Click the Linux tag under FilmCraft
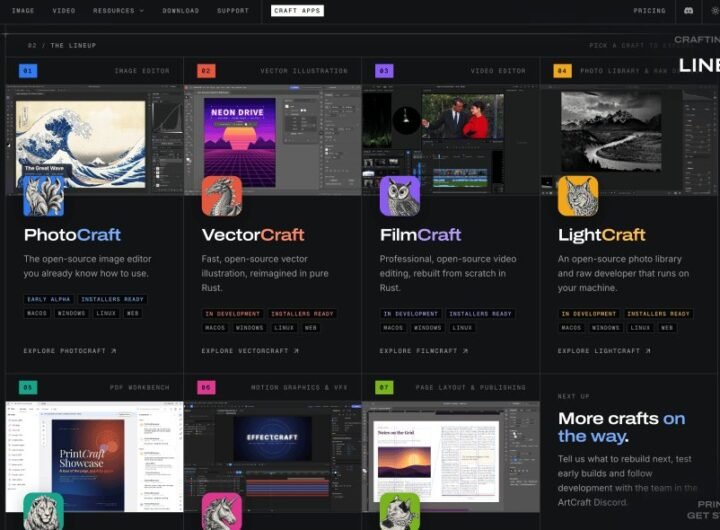720x530 pixels. click(462, 328)
